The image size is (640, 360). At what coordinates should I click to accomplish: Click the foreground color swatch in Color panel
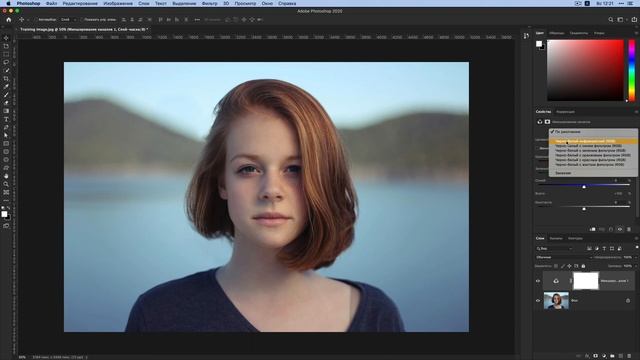point(539,43)
